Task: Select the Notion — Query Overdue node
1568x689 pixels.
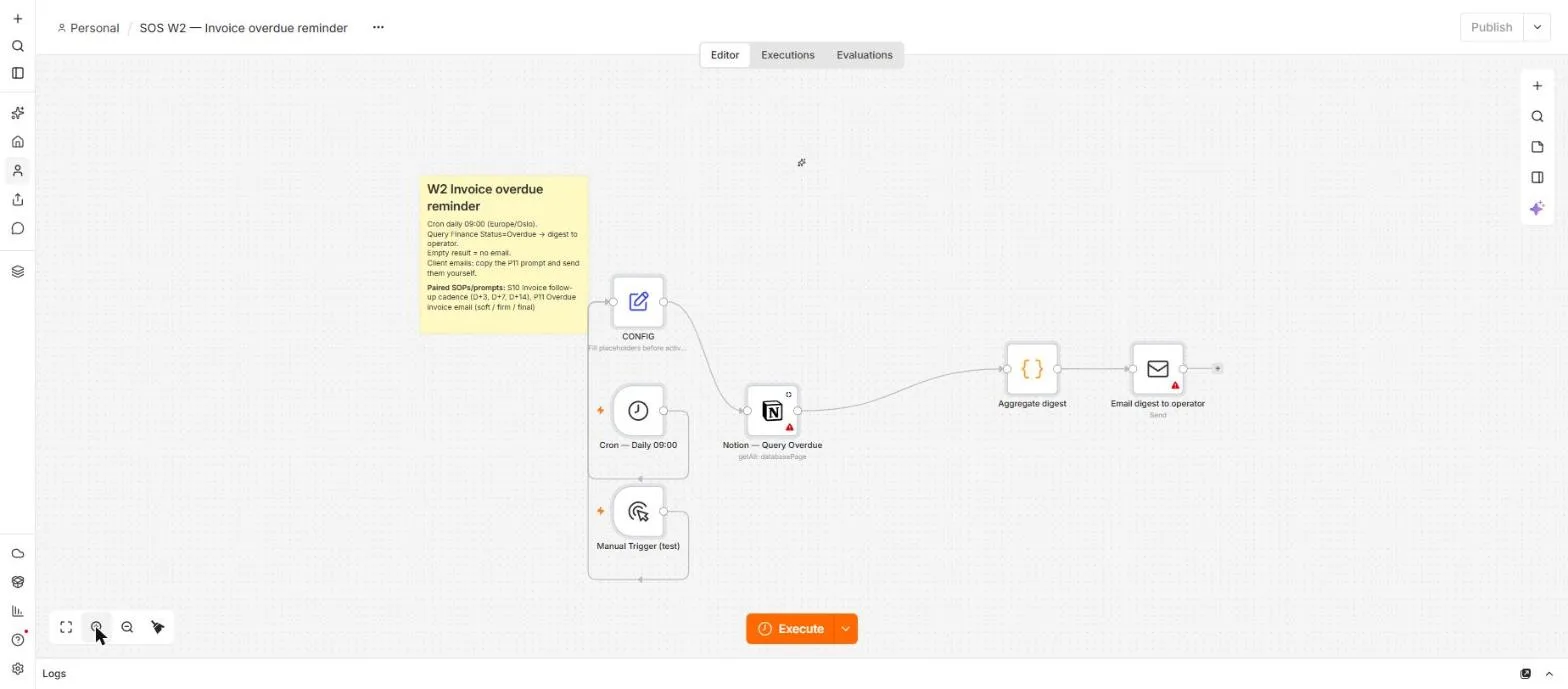Action: pyautogui.click(x=772, y=411)
